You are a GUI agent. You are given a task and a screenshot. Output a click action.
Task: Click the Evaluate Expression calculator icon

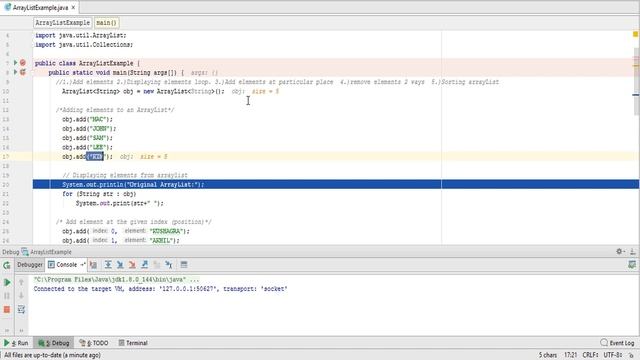[184, 265]
